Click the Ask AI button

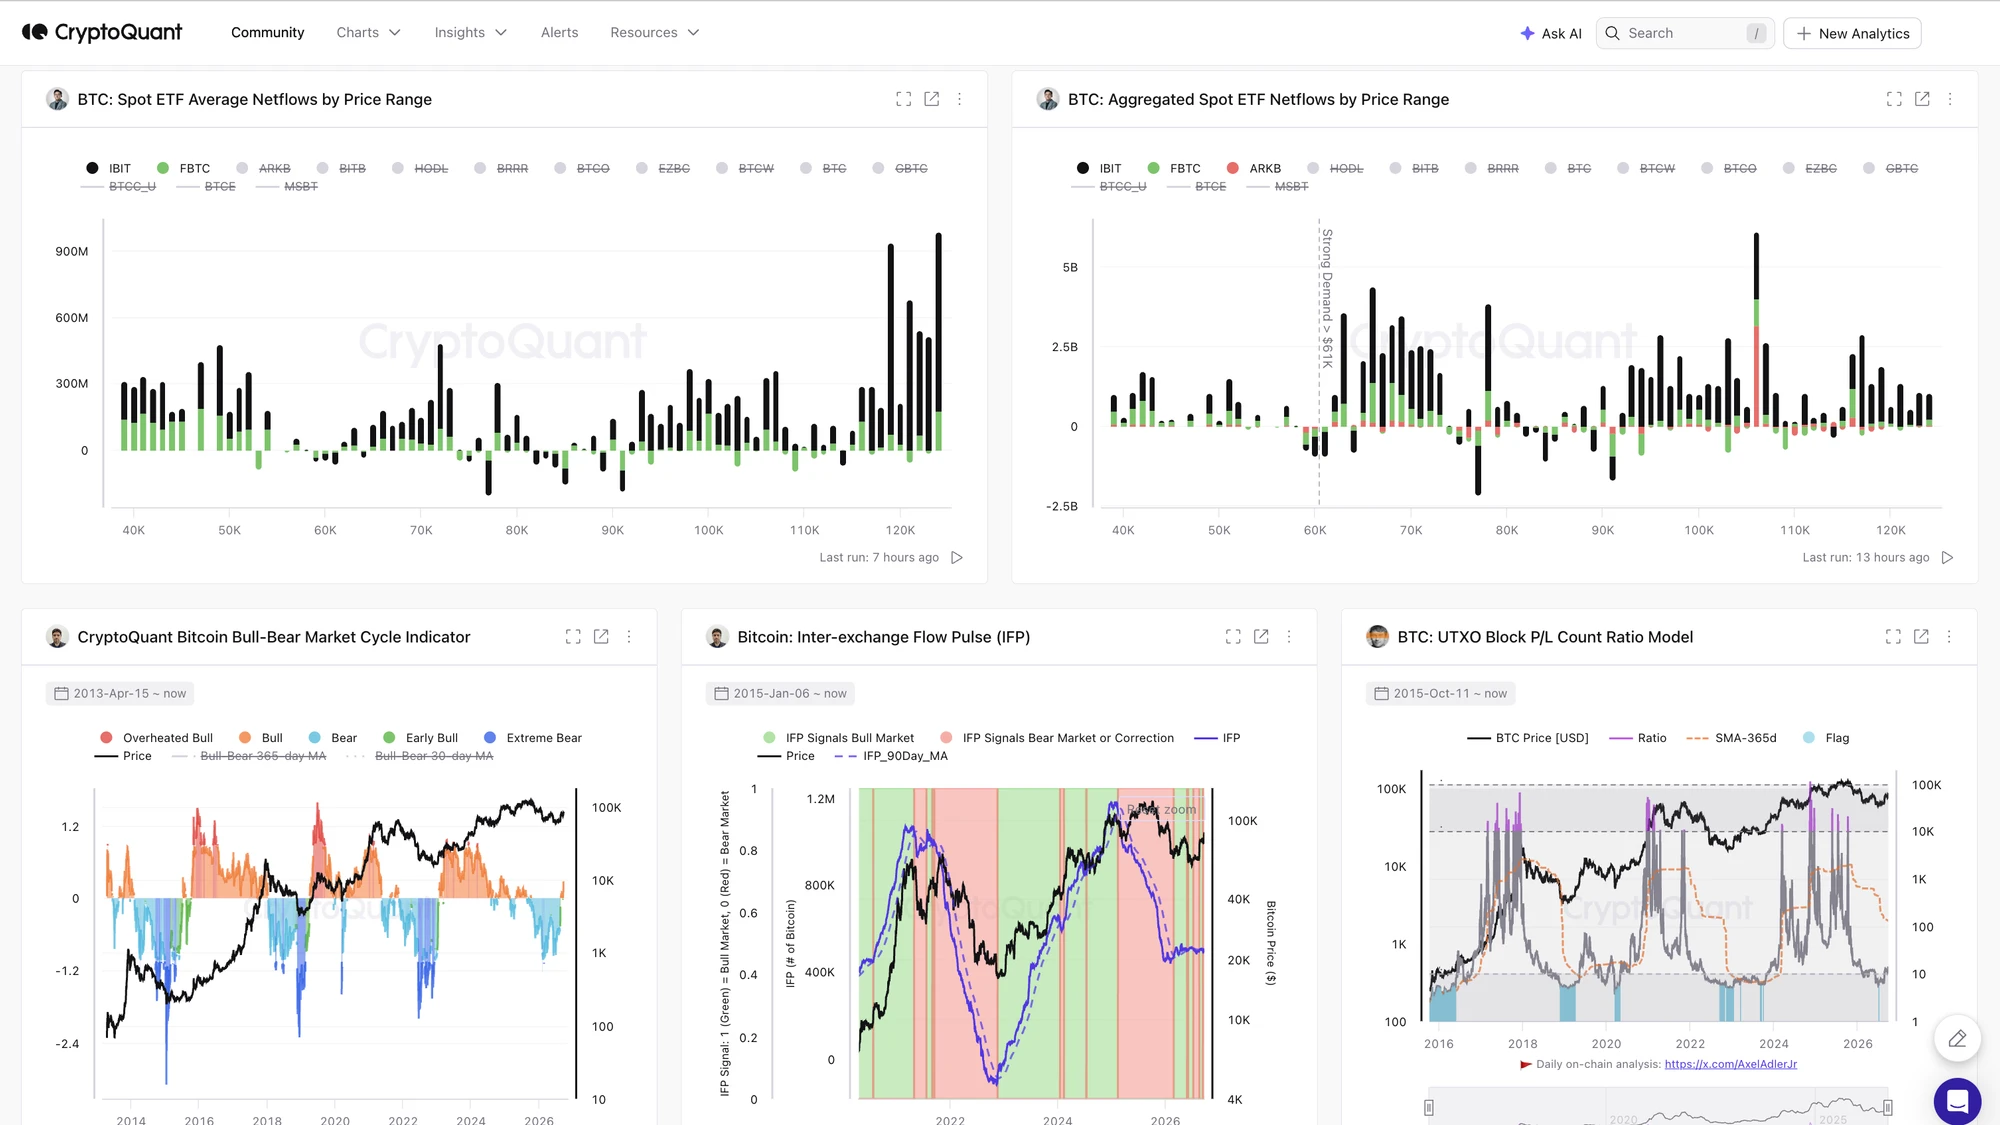1550,34
